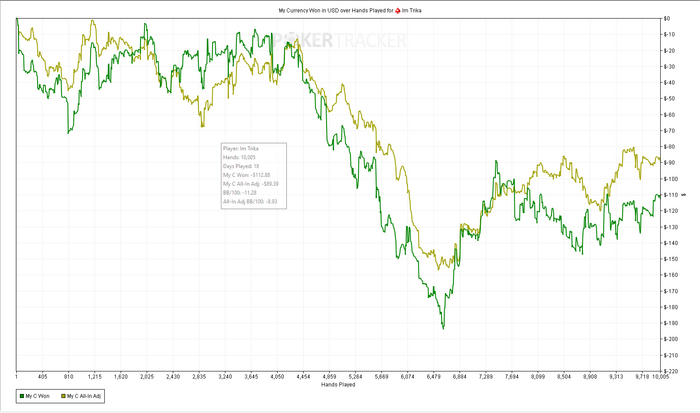Click the y-axis label '$0'
The height and width of the screenshot is (413, 700).
coord(667,18)
